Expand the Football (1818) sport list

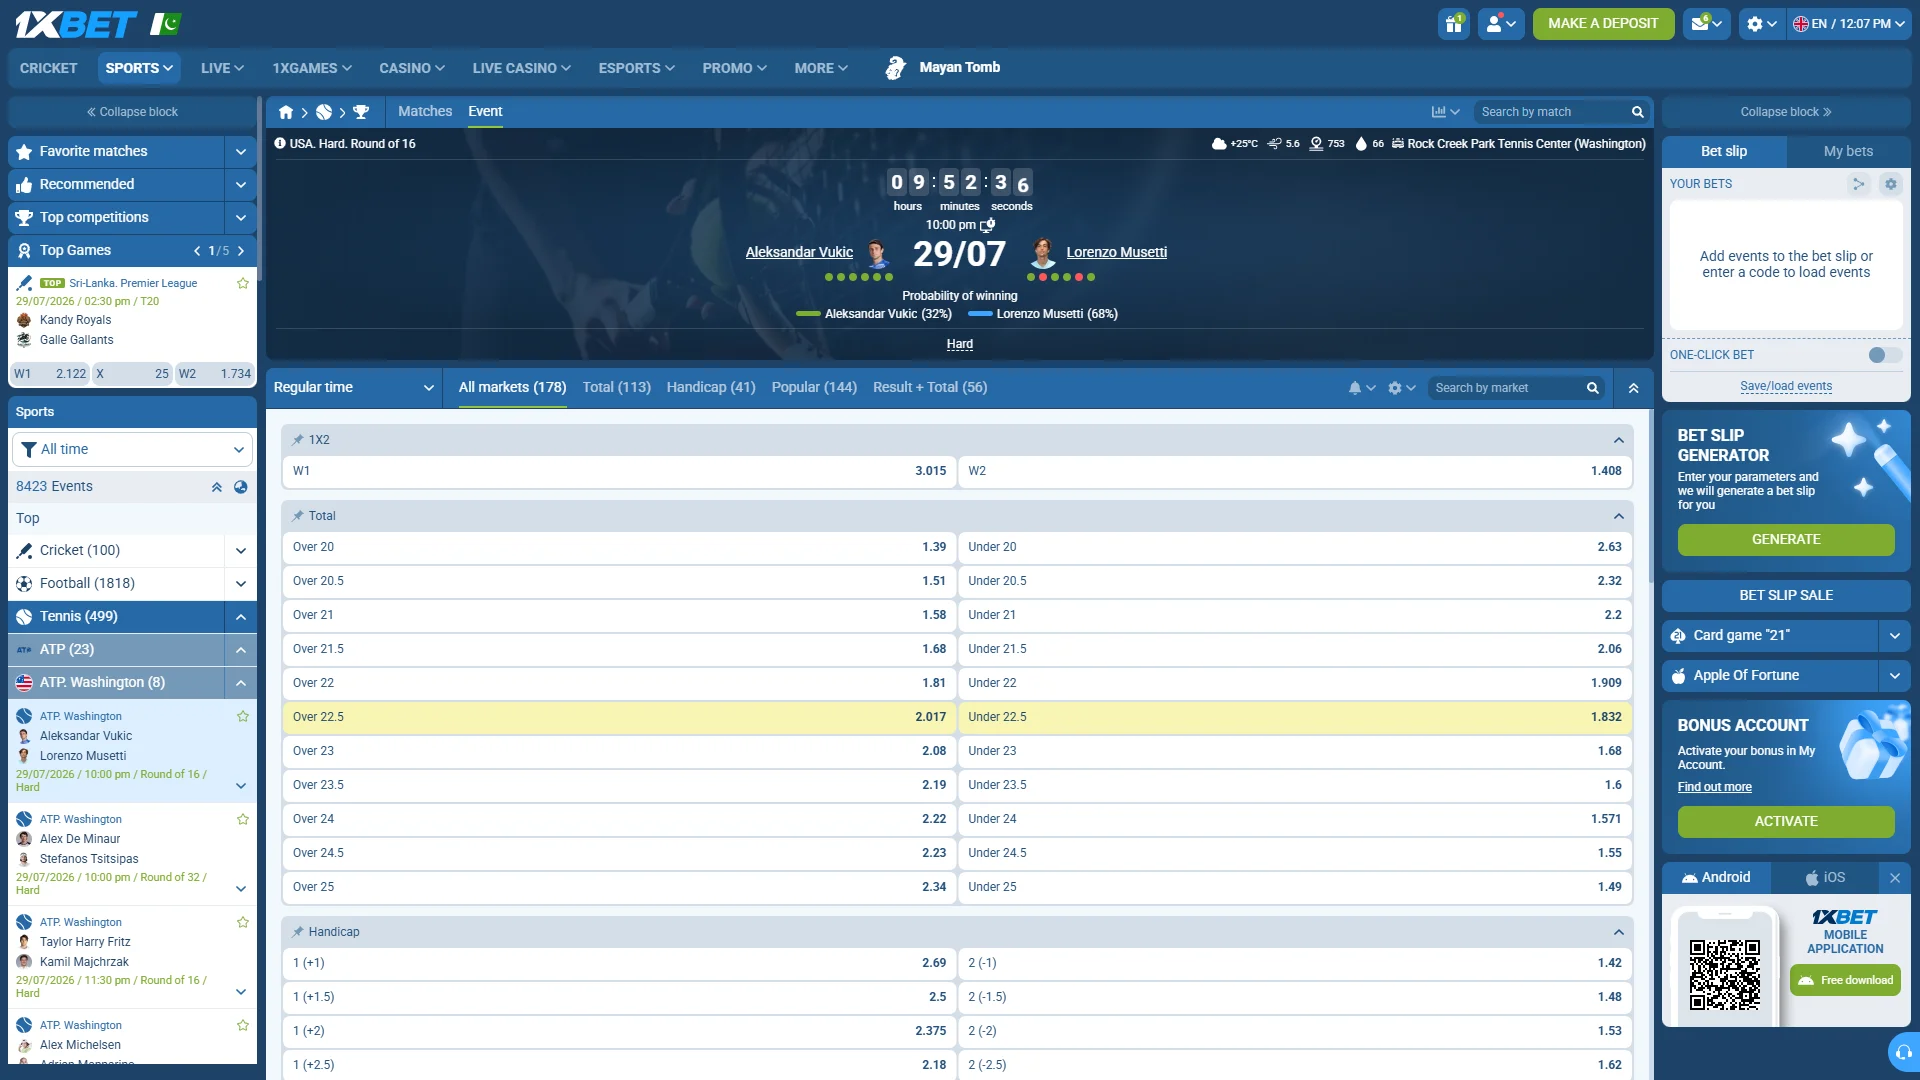pyautogui.click(x=241, y=584)
